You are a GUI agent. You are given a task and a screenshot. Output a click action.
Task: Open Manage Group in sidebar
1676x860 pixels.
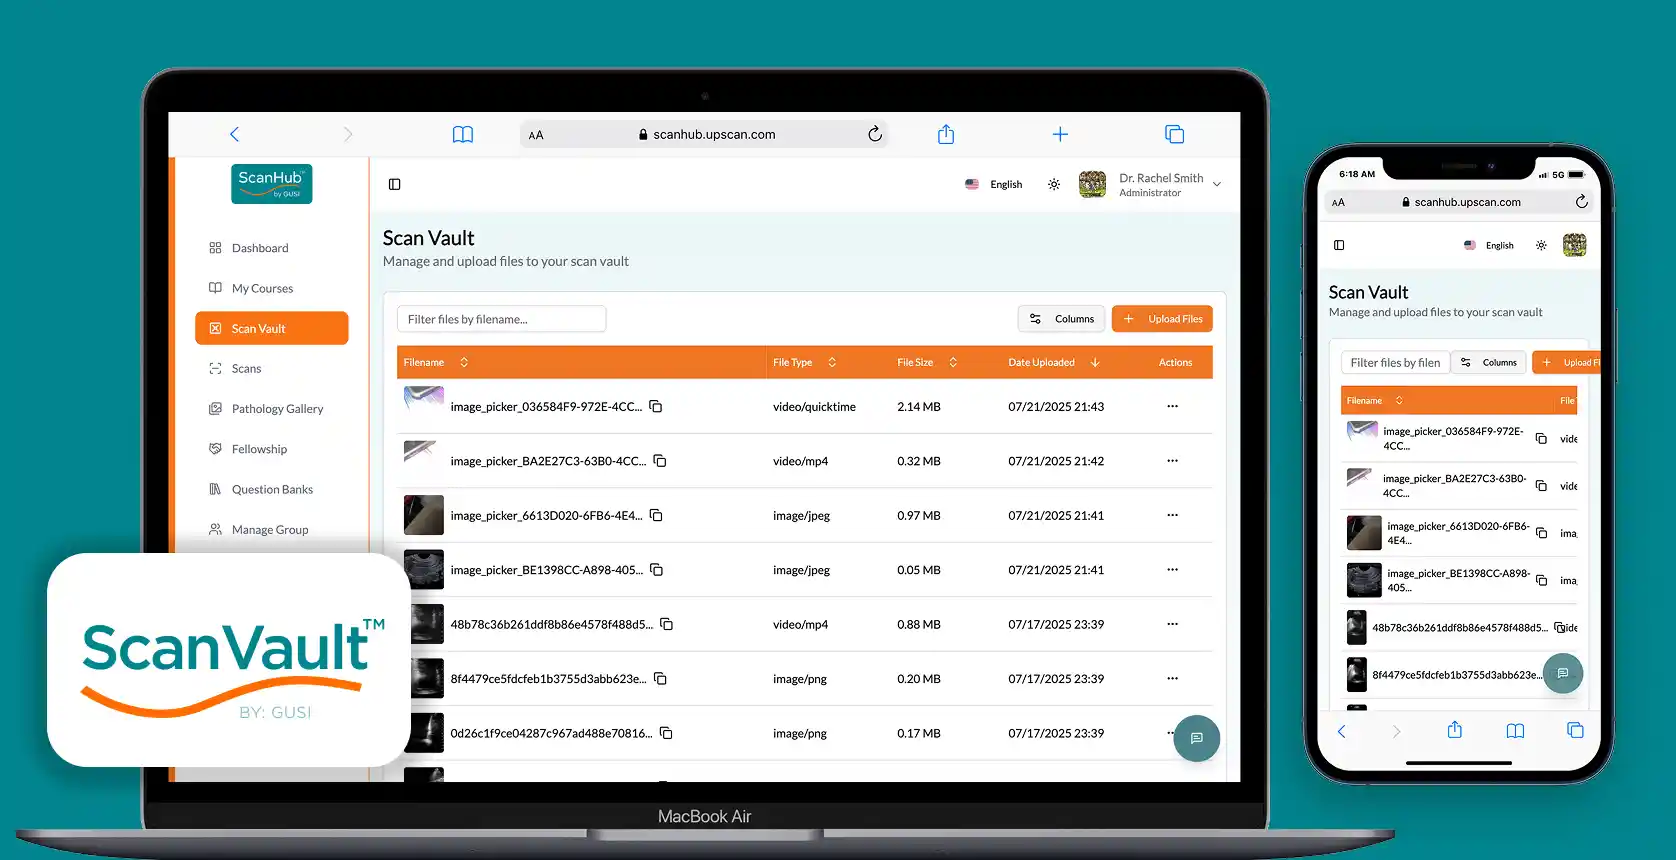272,530
